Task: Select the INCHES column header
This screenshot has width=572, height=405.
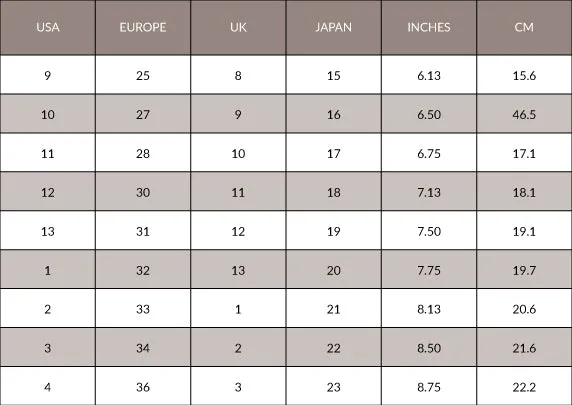Action: click(429, 27)
